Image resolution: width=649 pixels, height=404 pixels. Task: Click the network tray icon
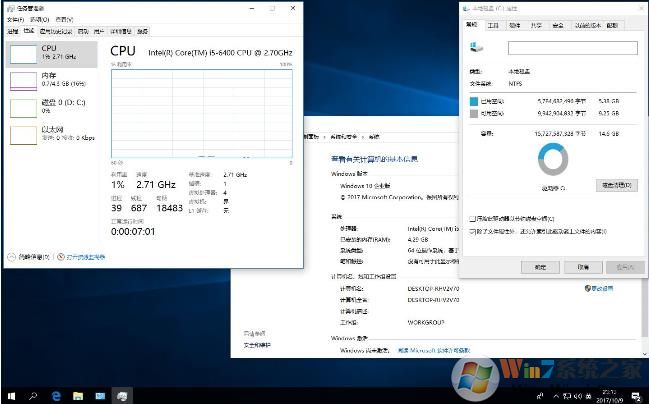click(x=567, y=396)
